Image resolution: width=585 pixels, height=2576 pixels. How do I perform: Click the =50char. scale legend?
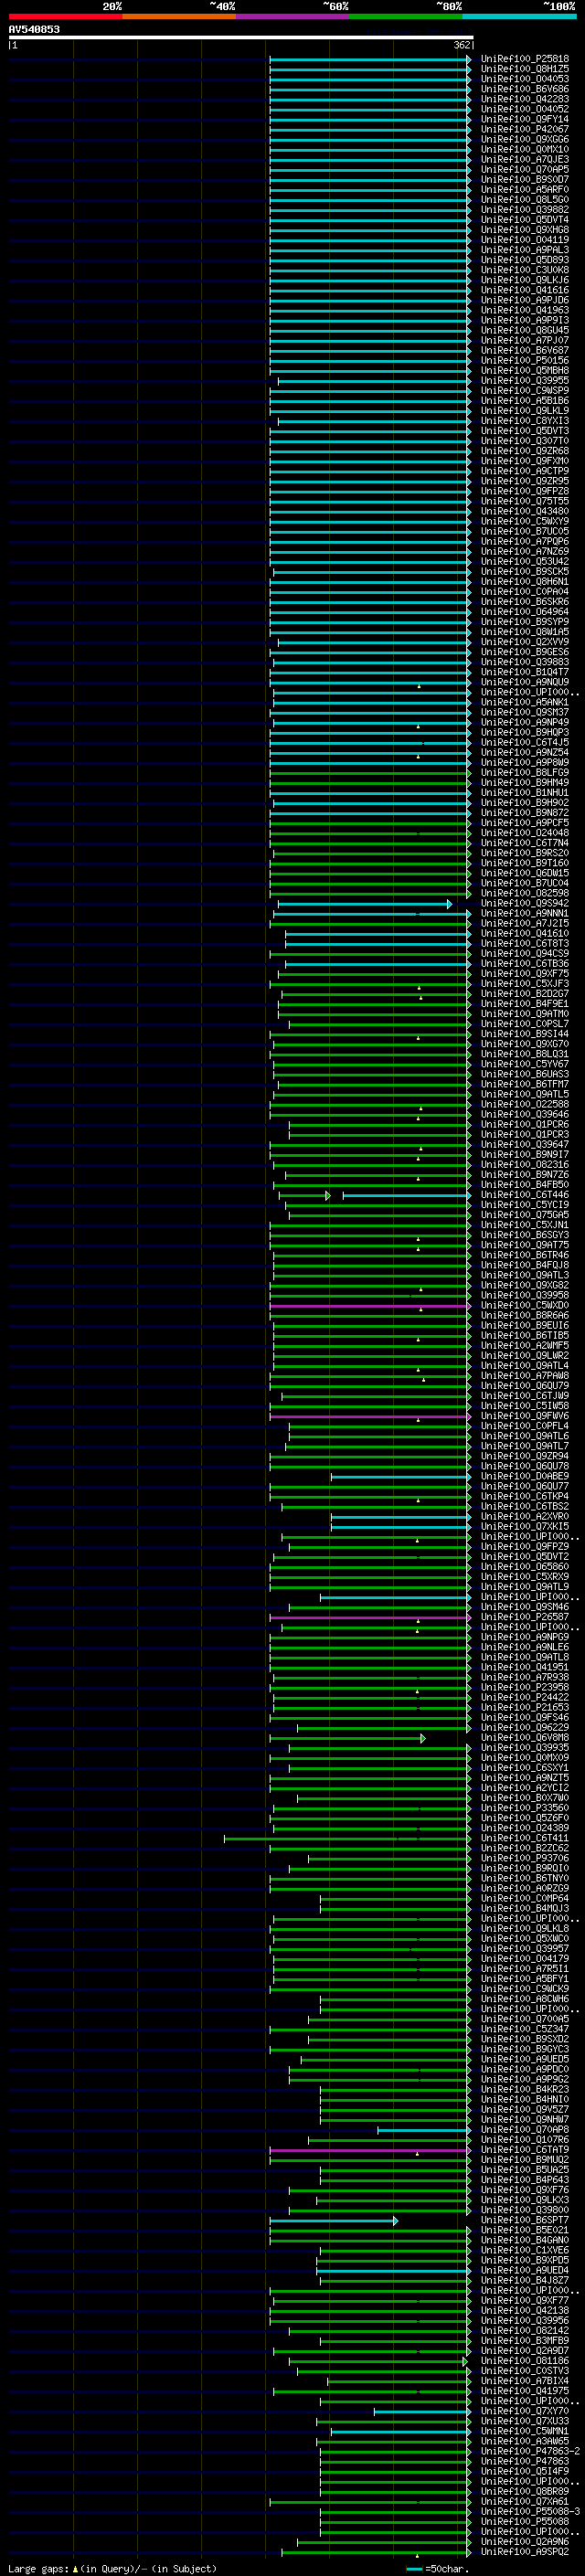click(438, 2569)
